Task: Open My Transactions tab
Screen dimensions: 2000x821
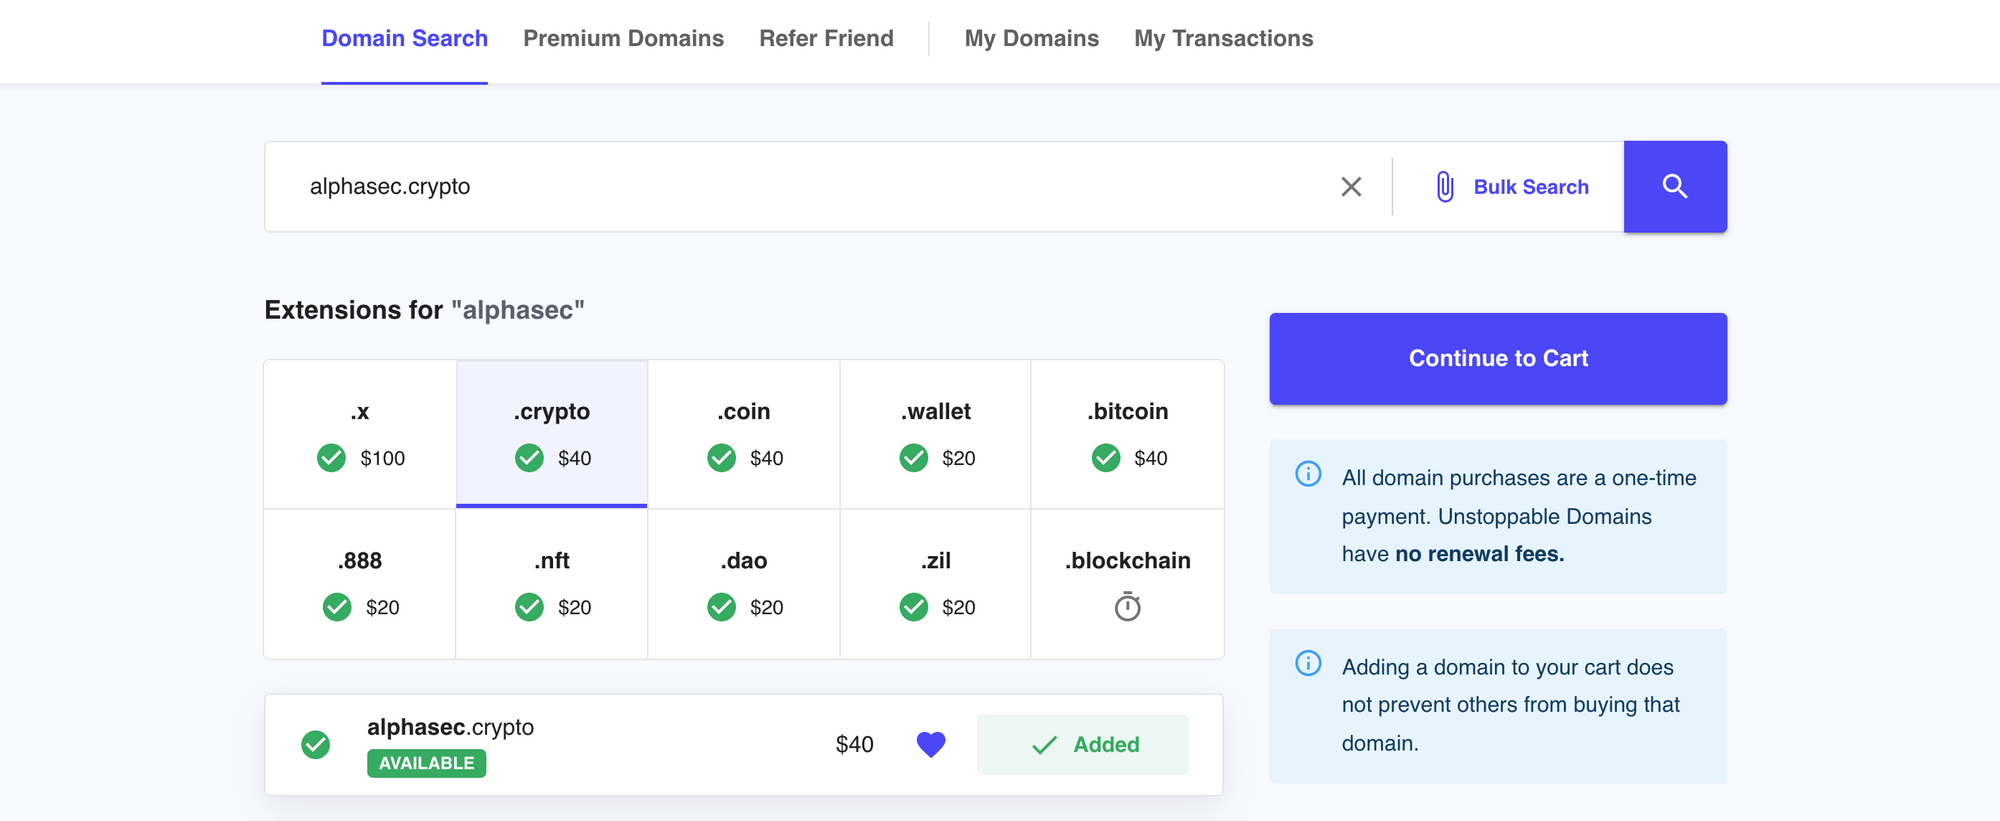Action: point(1223,39)
